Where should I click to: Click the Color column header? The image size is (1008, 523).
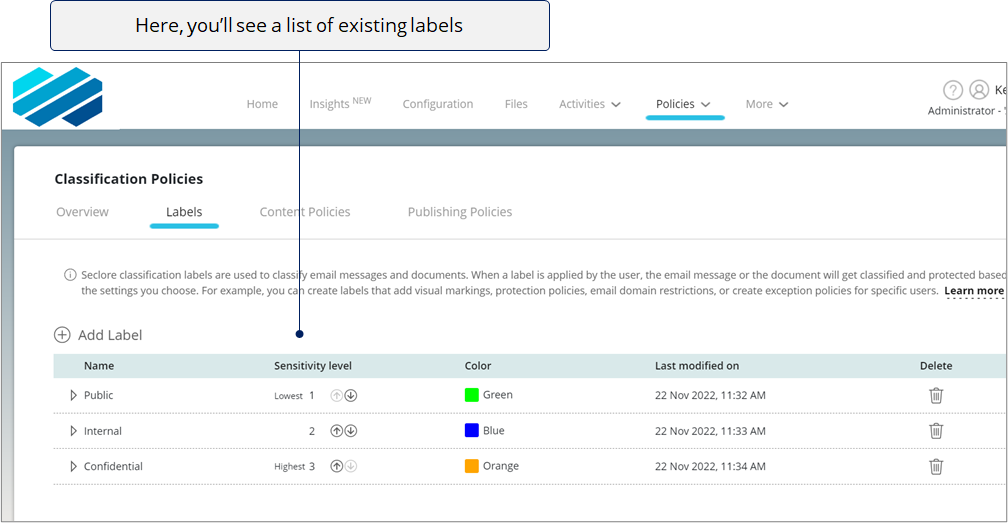click(x=478, y=366)
